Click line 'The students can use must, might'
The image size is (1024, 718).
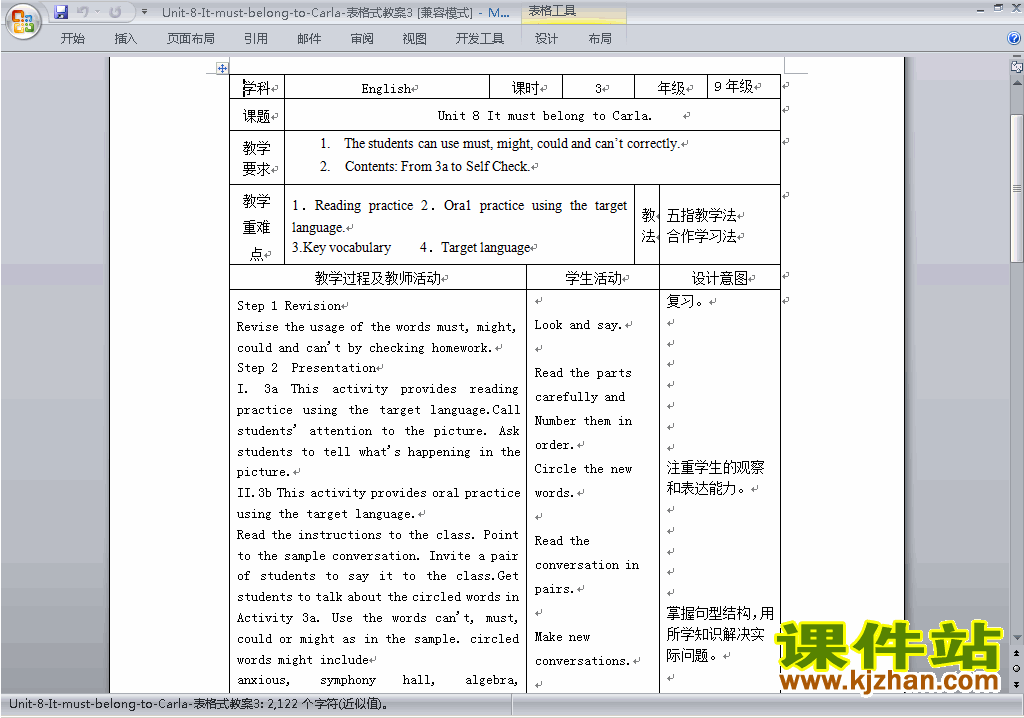pyautogui.click(x=511, y=144)
